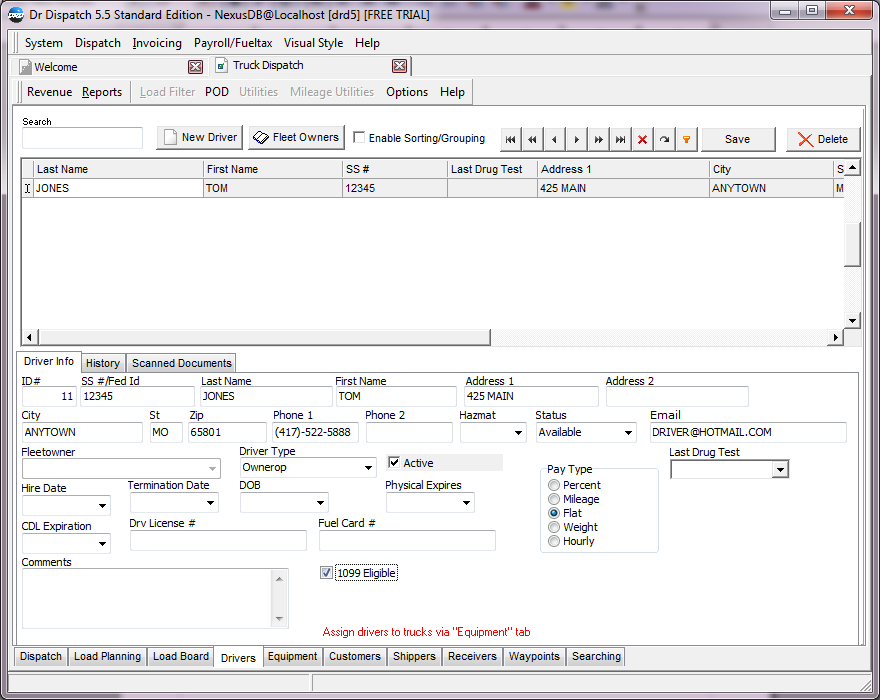Screen dimensions: 880x700
Task: Click the Fuel Card # field
Action: [x=407, y=541]
